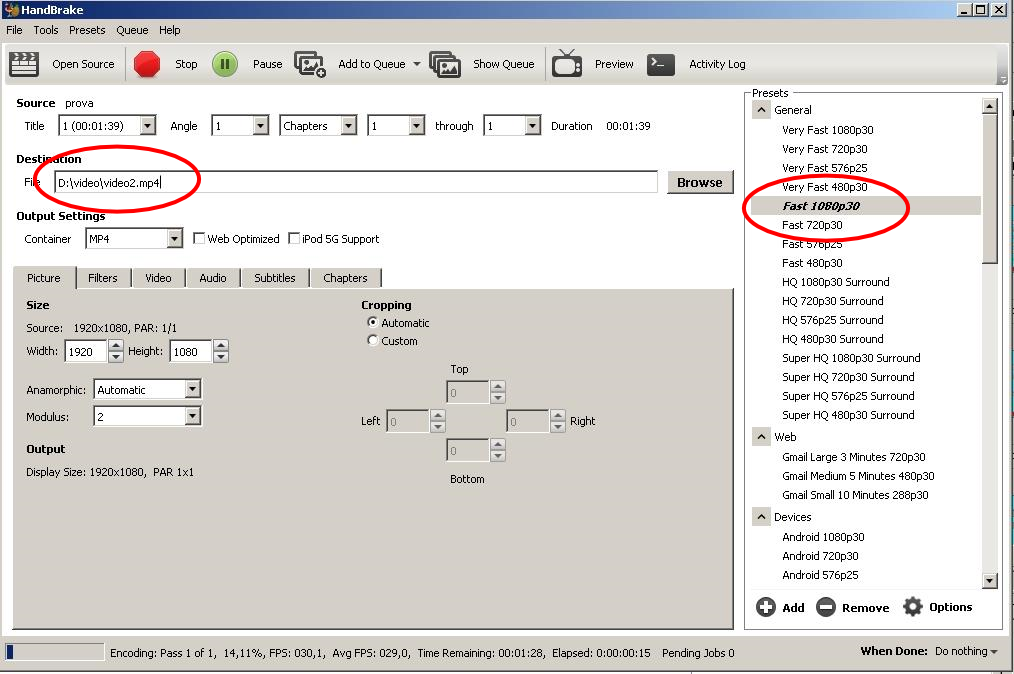Screen dimensions: 1014x674
Task: Collapse the Web presets group
Action: point(762,437)
